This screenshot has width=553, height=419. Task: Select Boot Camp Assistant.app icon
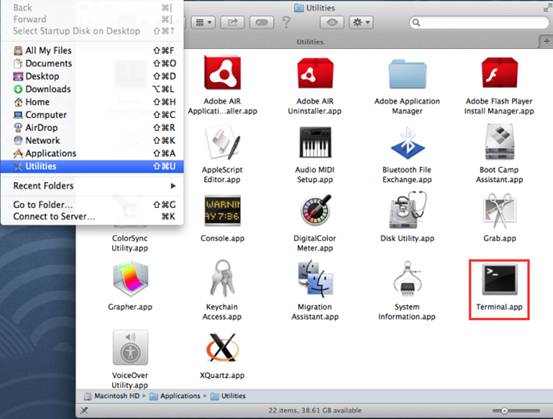(x=499, y=142)
